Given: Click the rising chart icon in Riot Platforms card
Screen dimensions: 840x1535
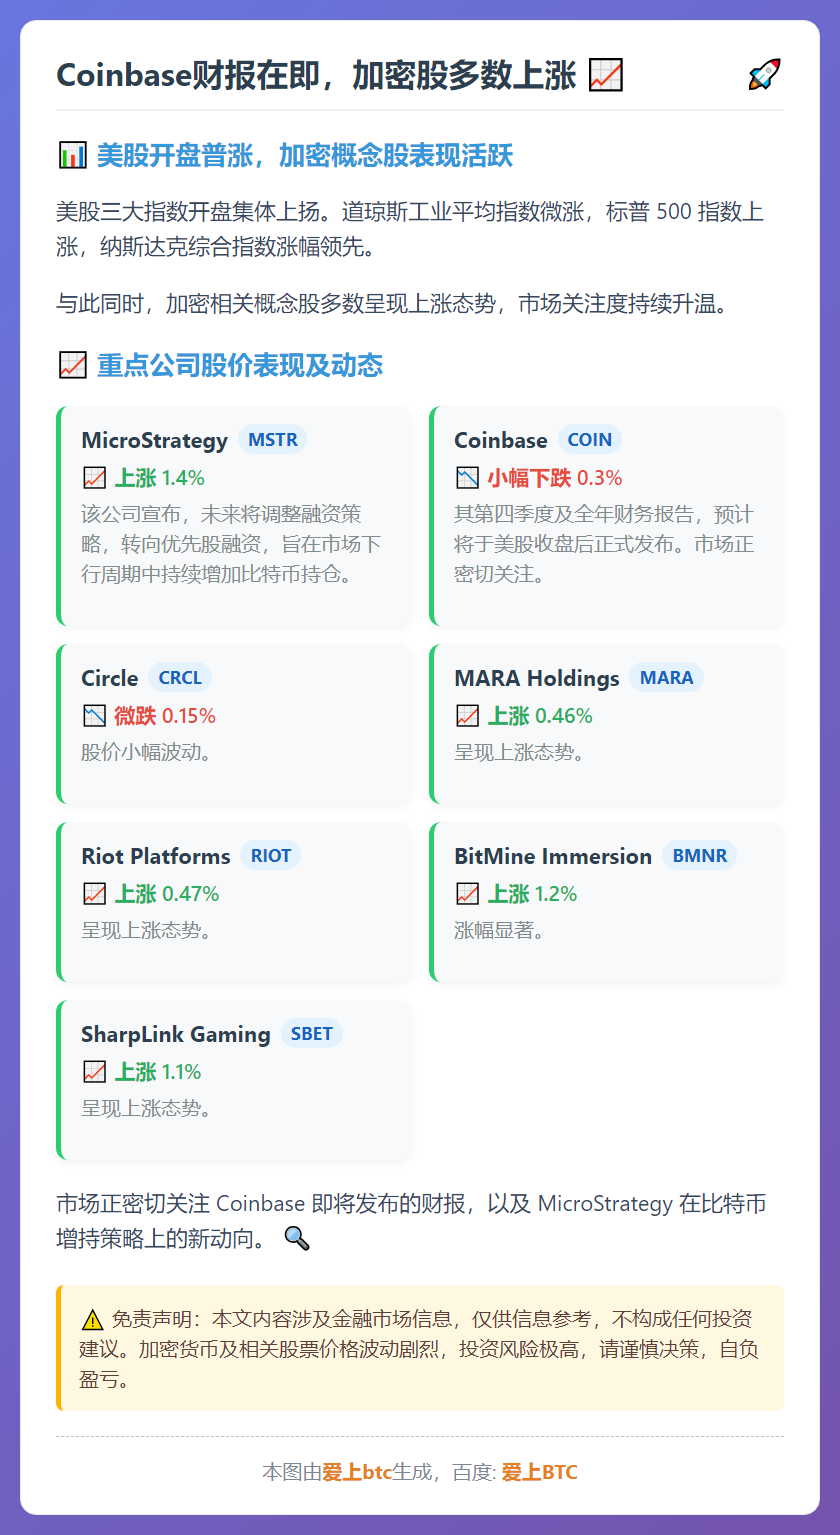Looking at the screenshot, I should pyautogui.click(x=94, y=894).
